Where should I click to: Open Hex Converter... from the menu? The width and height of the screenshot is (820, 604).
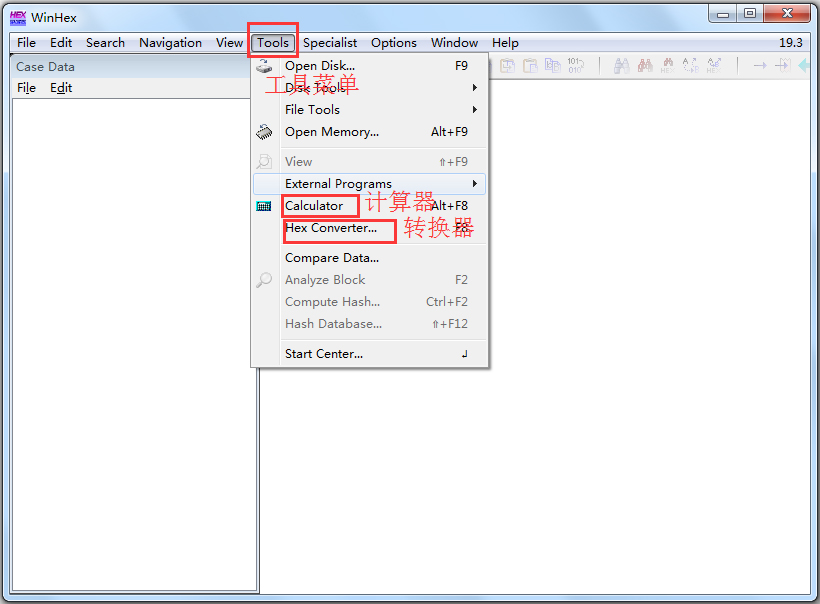370,228
